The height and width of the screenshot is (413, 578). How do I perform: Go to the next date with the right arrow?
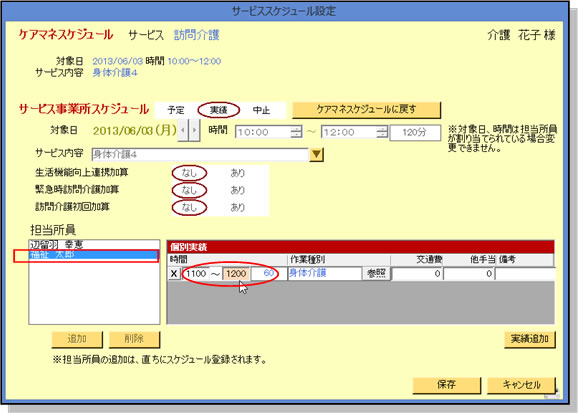click(x=194, y=130)
